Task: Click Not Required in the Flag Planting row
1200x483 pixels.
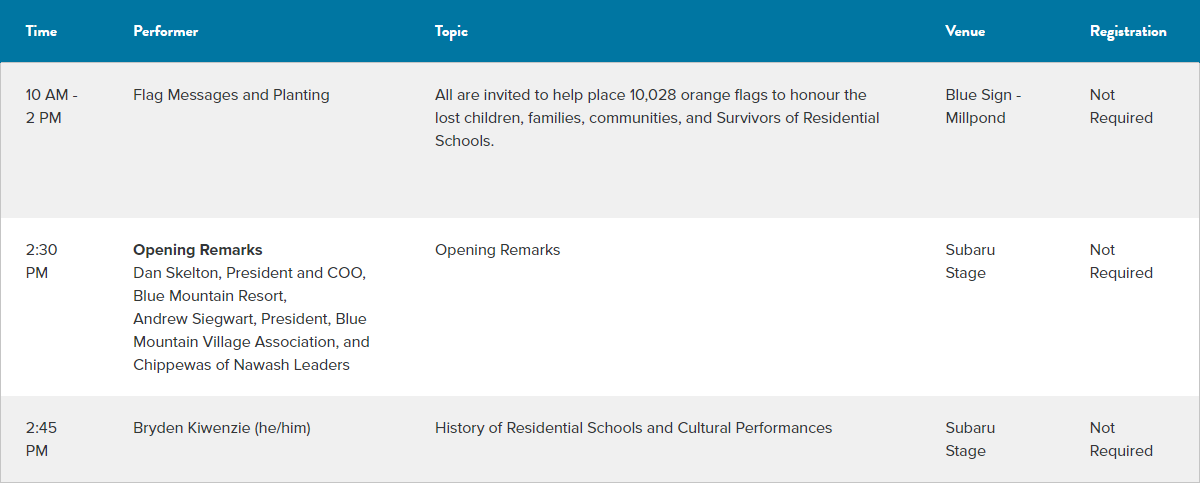Action: pyautogui.click(x=1121, y=106)
